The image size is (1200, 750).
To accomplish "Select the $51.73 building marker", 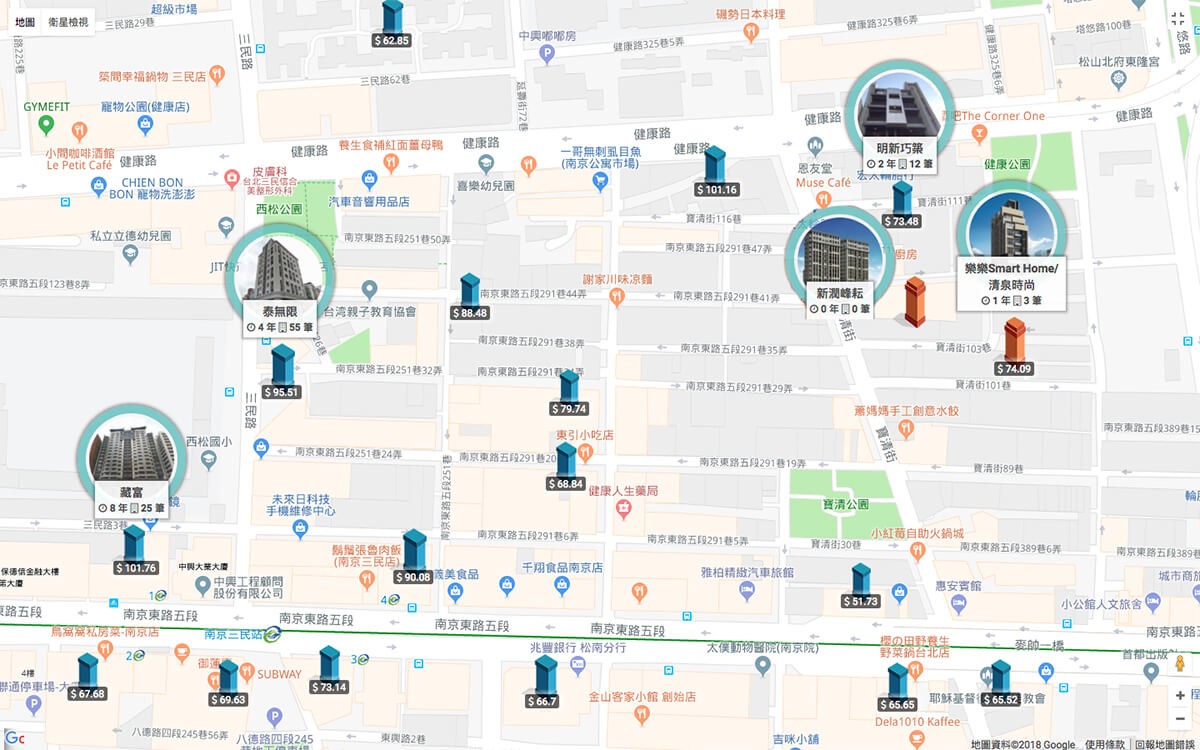I will (860, 586).
